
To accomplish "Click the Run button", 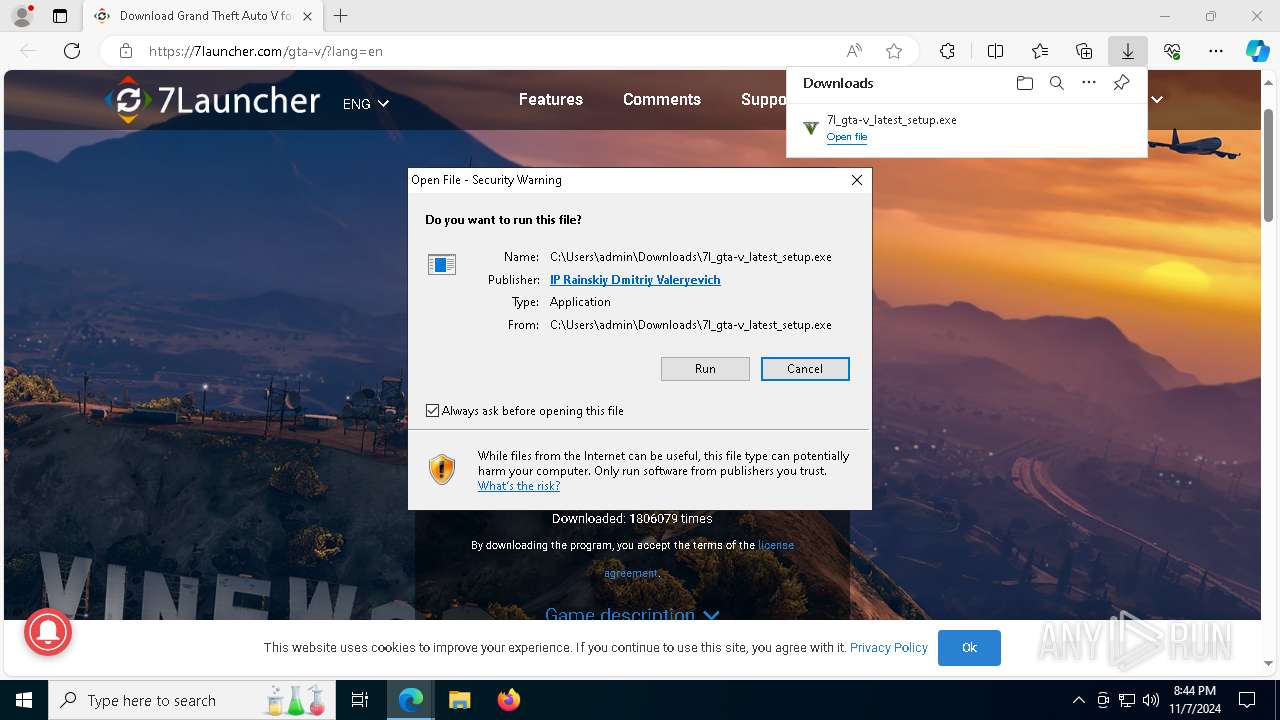I will (705, 369).
